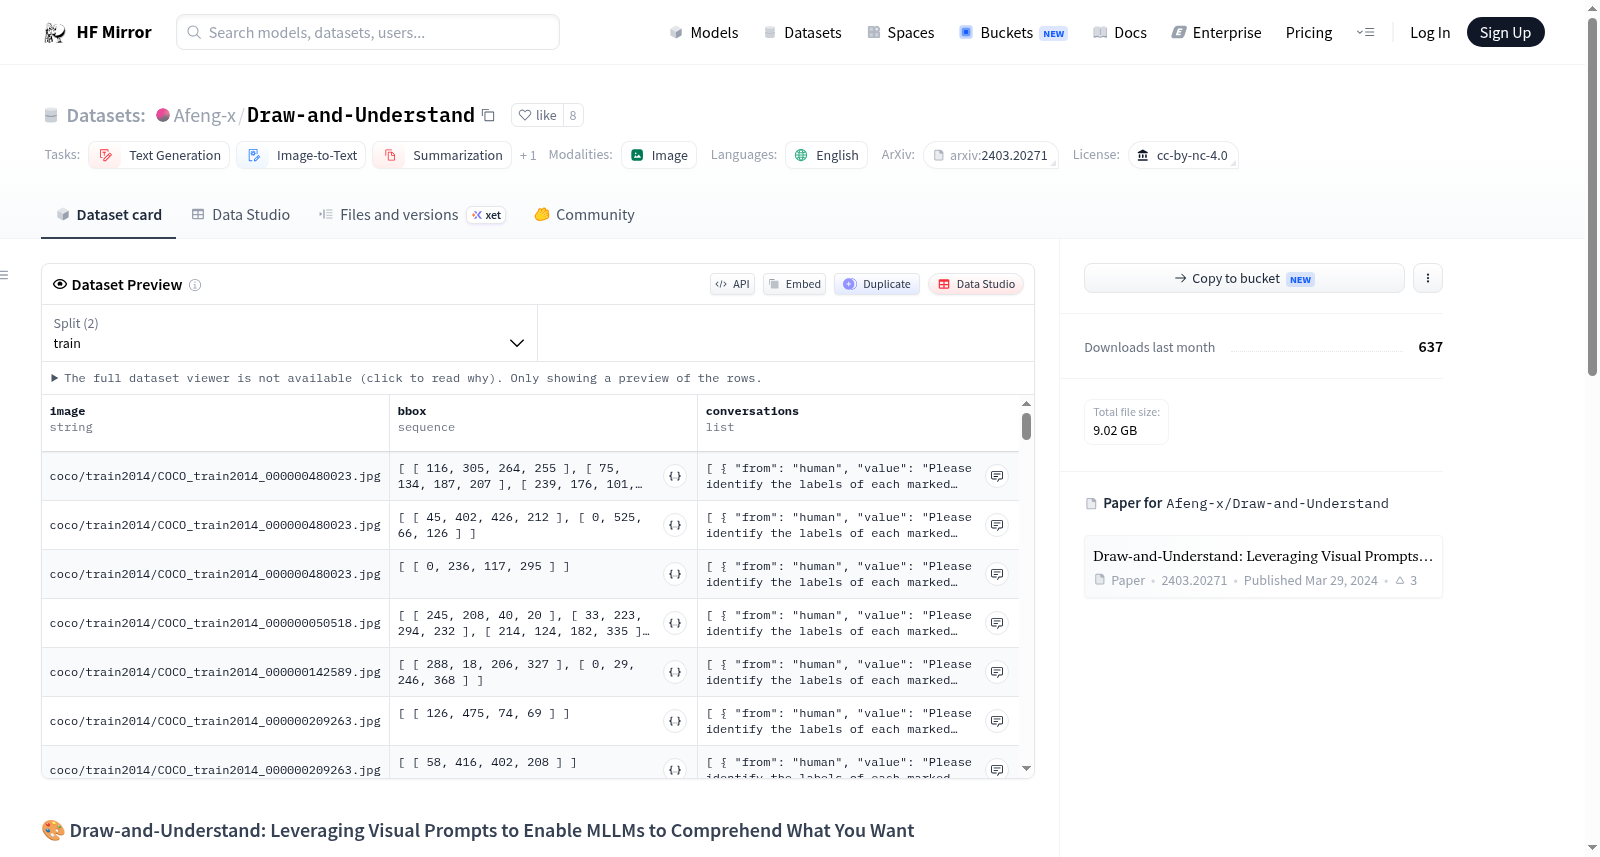Open the Community tab
This screenshot has width=1600, height=857.
pyautogui.click(x=585, y=214)
